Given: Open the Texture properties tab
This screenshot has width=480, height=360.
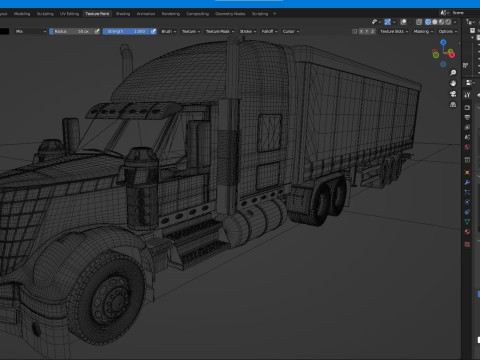Looking at the screenshot, I should click(x=467, y=244).
